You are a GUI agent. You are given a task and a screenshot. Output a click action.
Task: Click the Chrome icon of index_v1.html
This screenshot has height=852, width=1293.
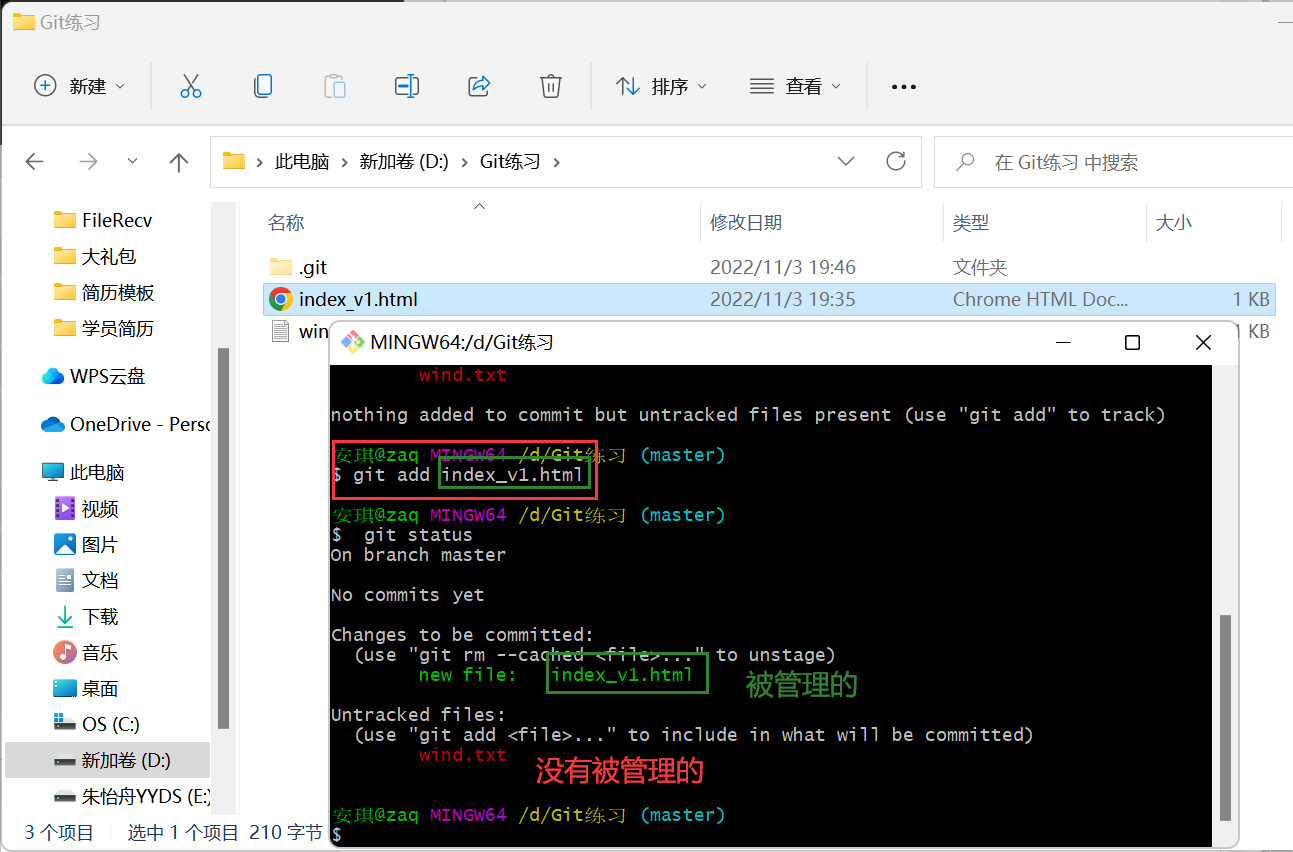click(281, 299)
